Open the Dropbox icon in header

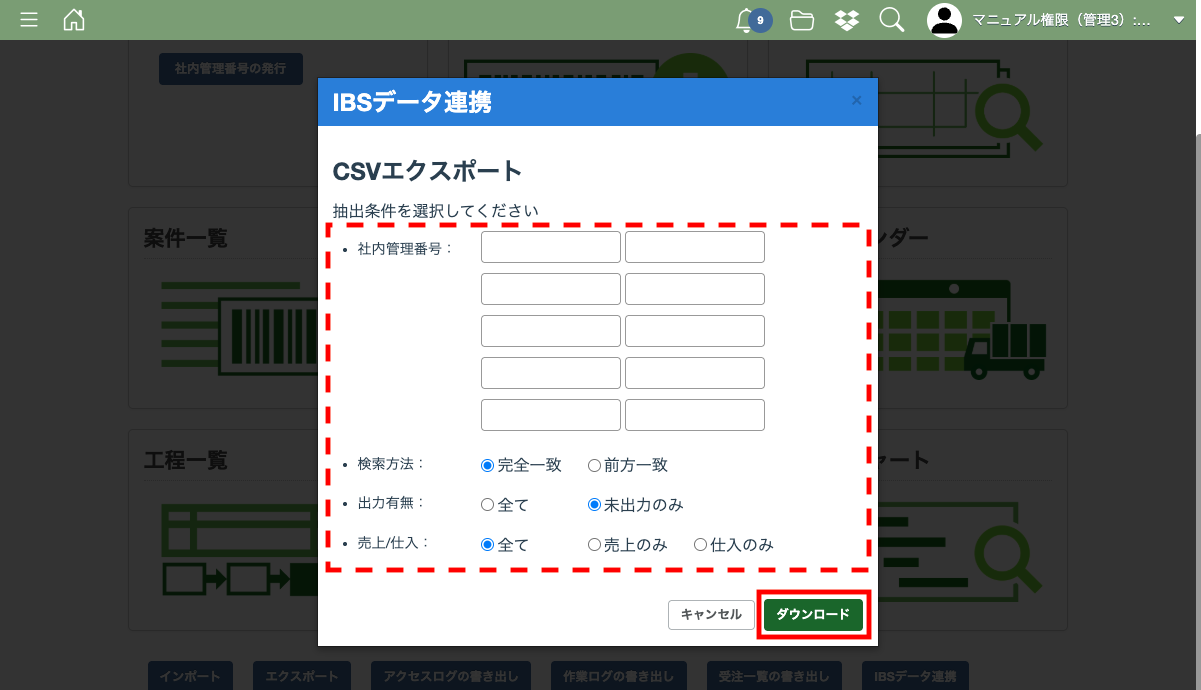[846, 20]
